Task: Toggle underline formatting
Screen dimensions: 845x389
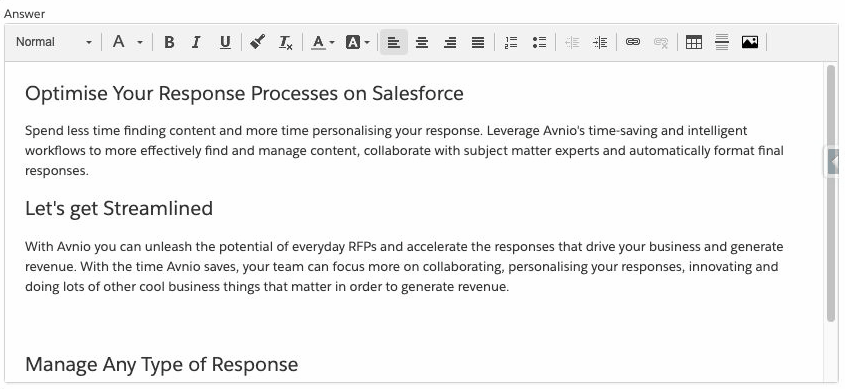Action: pos(225,42)
